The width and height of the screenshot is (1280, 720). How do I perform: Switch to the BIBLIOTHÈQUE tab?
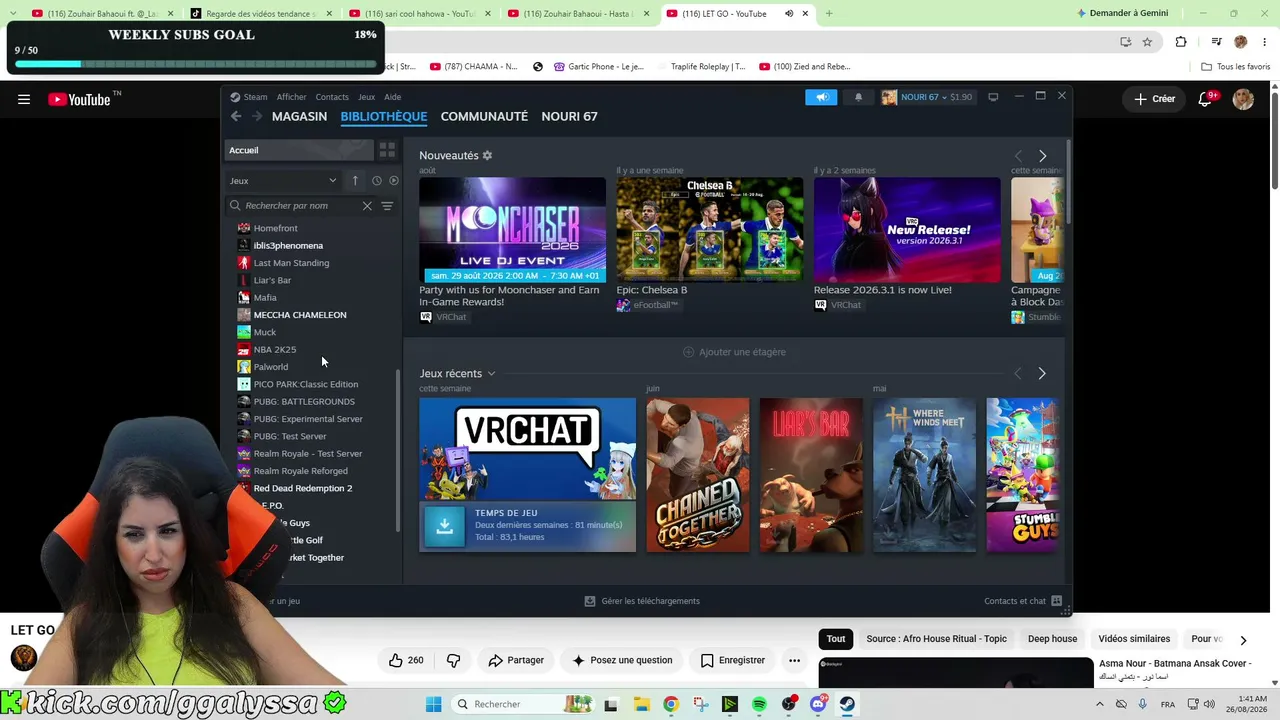pyautogui.click(x=384, y=116)
